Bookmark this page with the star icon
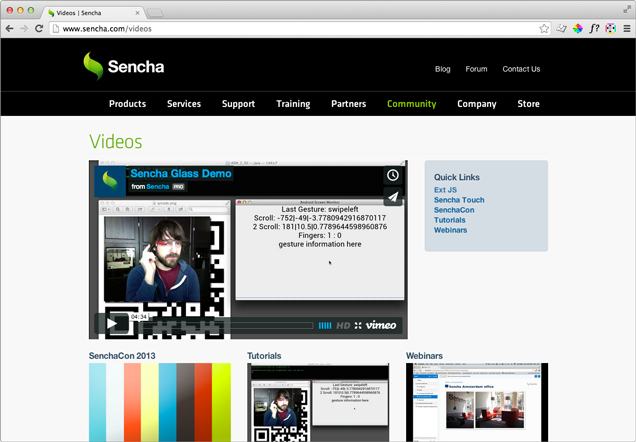The height and width of the screenshot is (442, 636). tap(544, 28)
